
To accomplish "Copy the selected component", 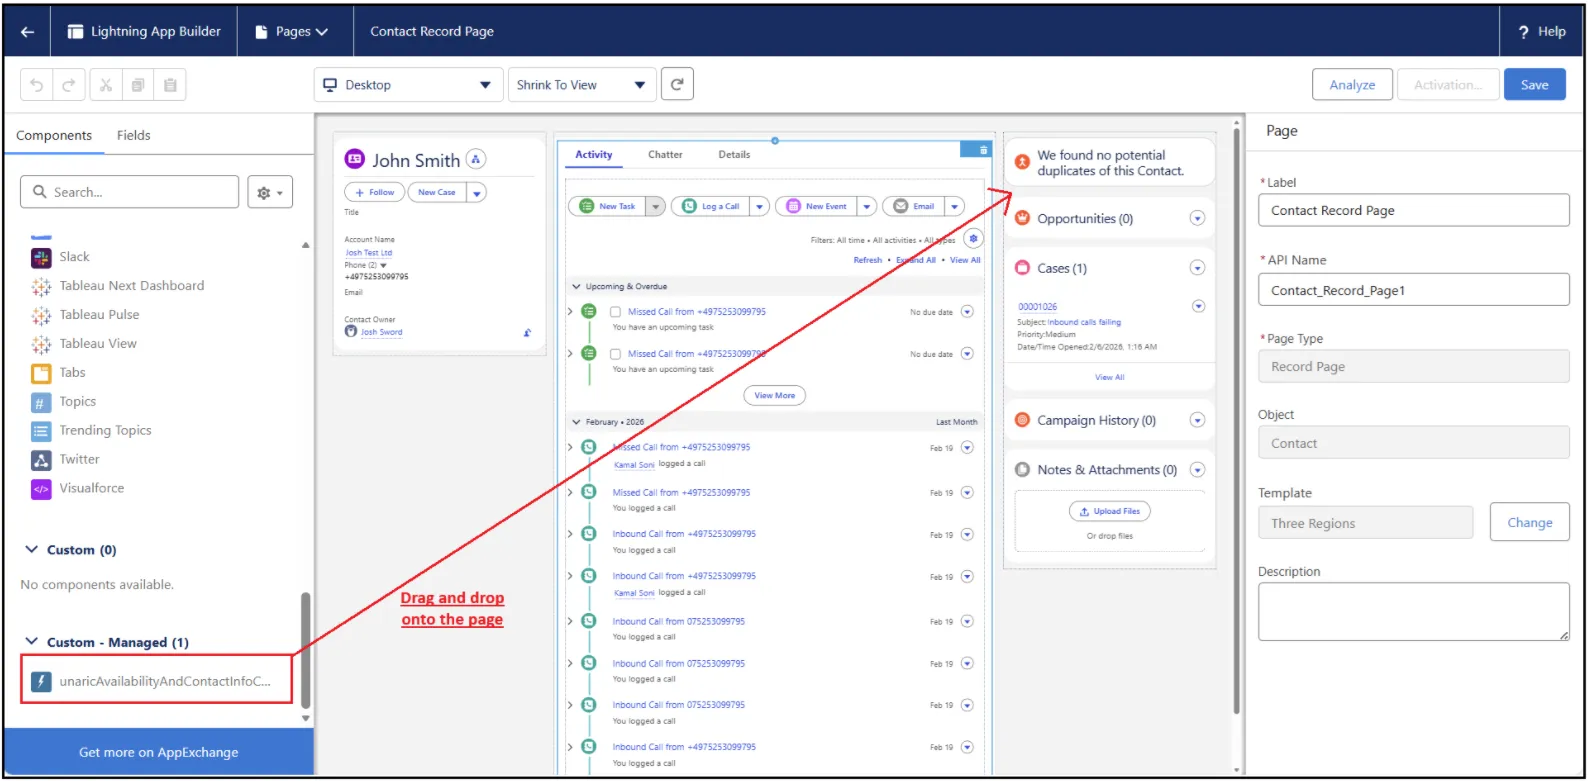I will pyautogui.click(x=138, y=85).
